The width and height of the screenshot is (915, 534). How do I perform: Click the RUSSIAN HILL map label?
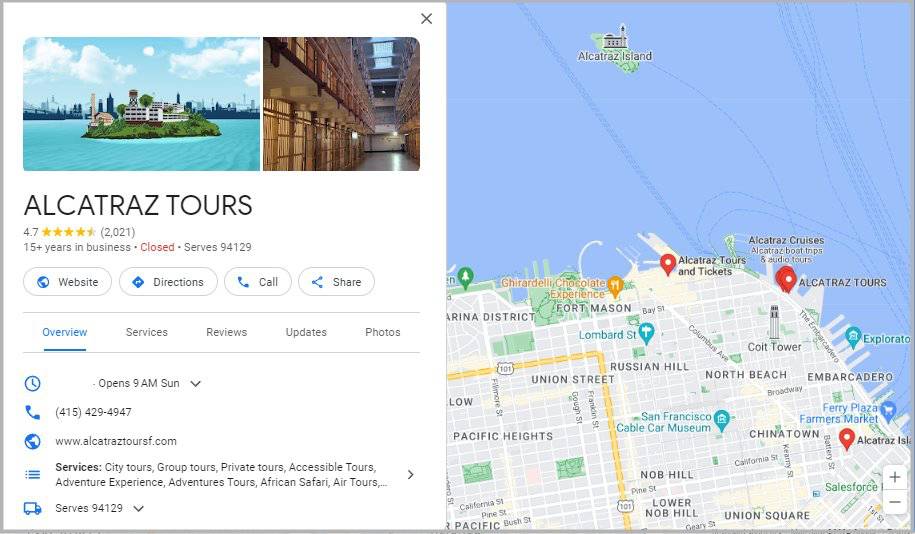649,367
